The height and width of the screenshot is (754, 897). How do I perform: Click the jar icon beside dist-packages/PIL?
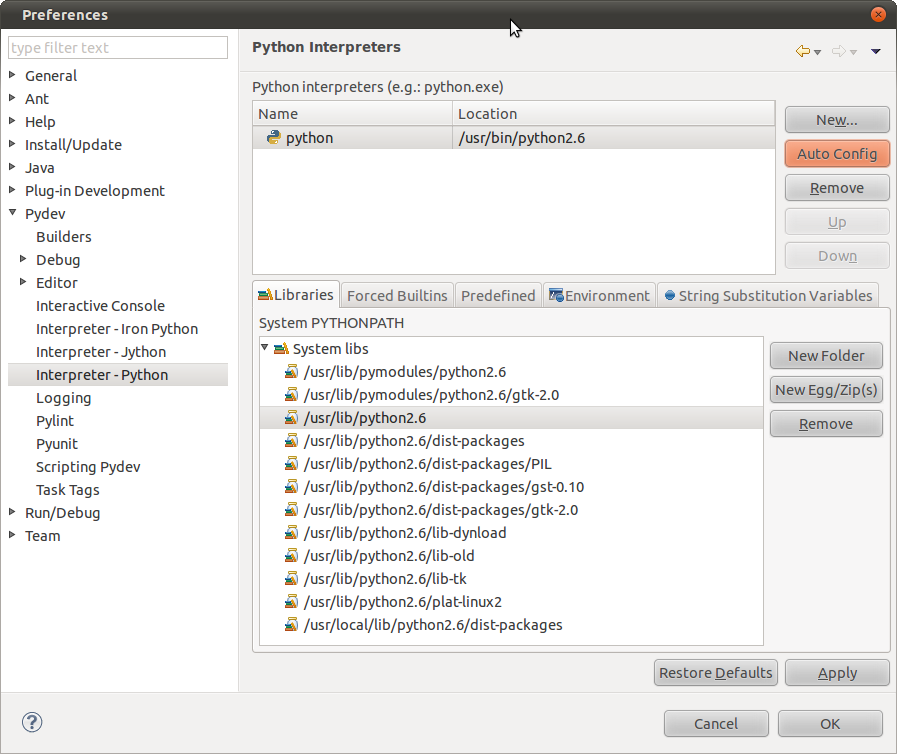(x=290, y=464)
